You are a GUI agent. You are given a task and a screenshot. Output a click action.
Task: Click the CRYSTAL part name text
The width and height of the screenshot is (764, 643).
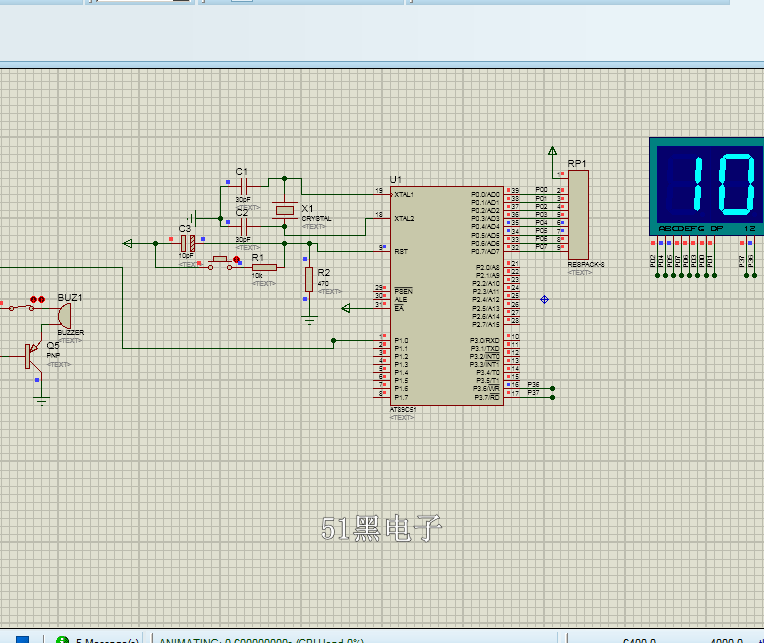coord(316,219)
